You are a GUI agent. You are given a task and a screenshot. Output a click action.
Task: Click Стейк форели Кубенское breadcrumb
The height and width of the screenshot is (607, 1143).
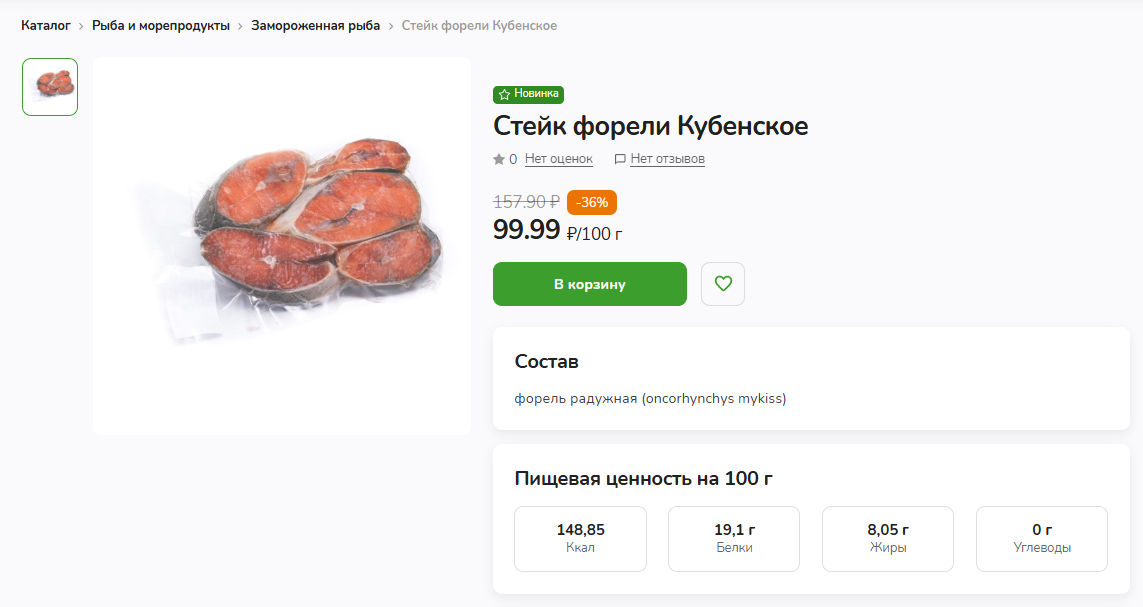(x=479, y=26)
